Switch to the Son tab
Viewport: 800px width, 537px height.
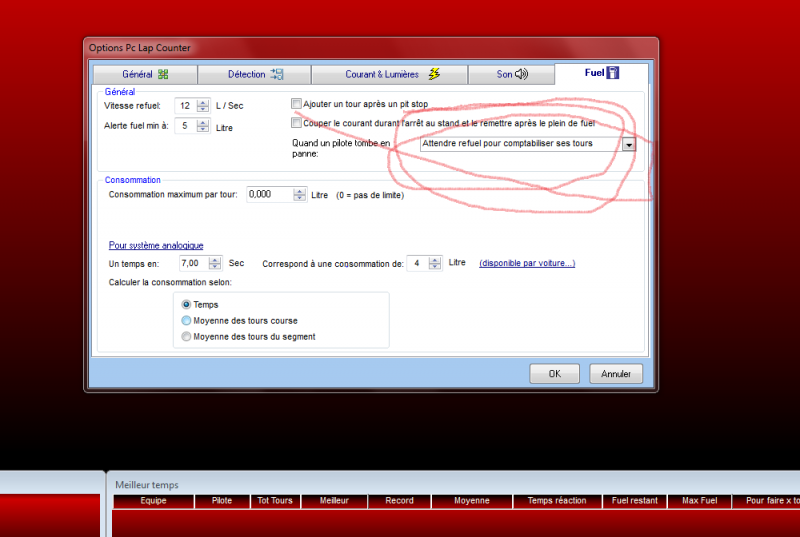coord(511,74)
